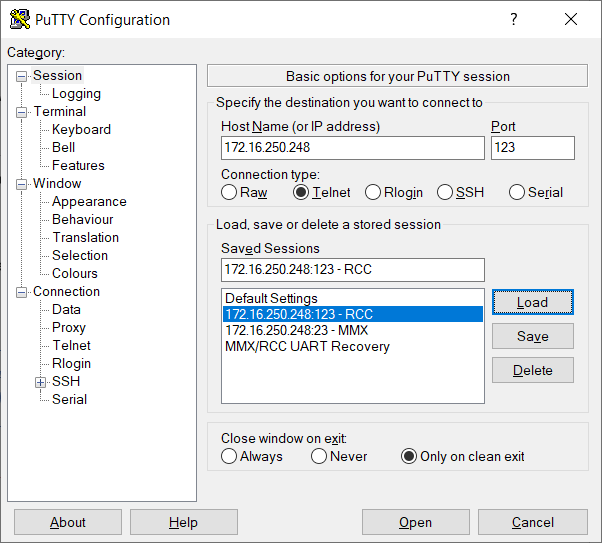Screen dimensions: 602x543
Task: Pick the 172.16.250.248:23 - MMX session
Action: [x=298, y=330]
